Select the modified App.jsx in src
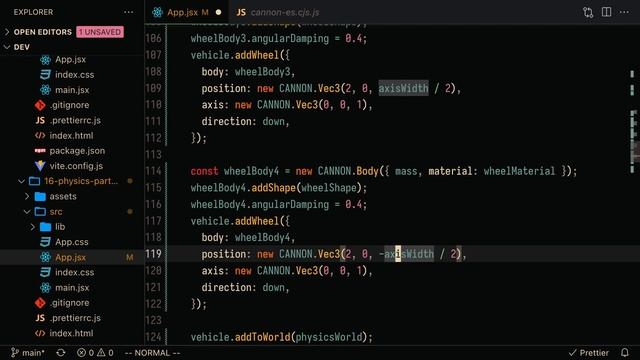This screenshot has height=360, width=640. [x=71, y=257]
